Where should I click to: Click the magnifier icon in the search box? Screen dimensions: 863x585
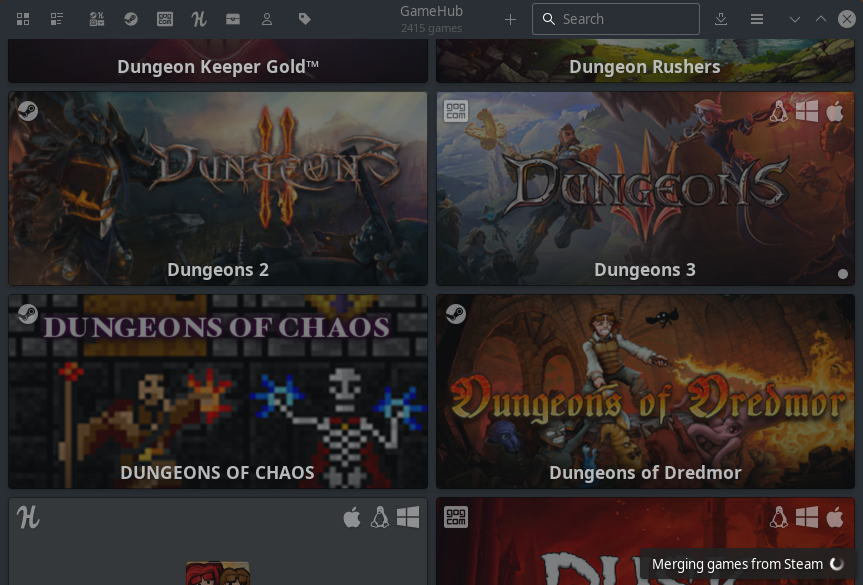click(x=548, y=19)
